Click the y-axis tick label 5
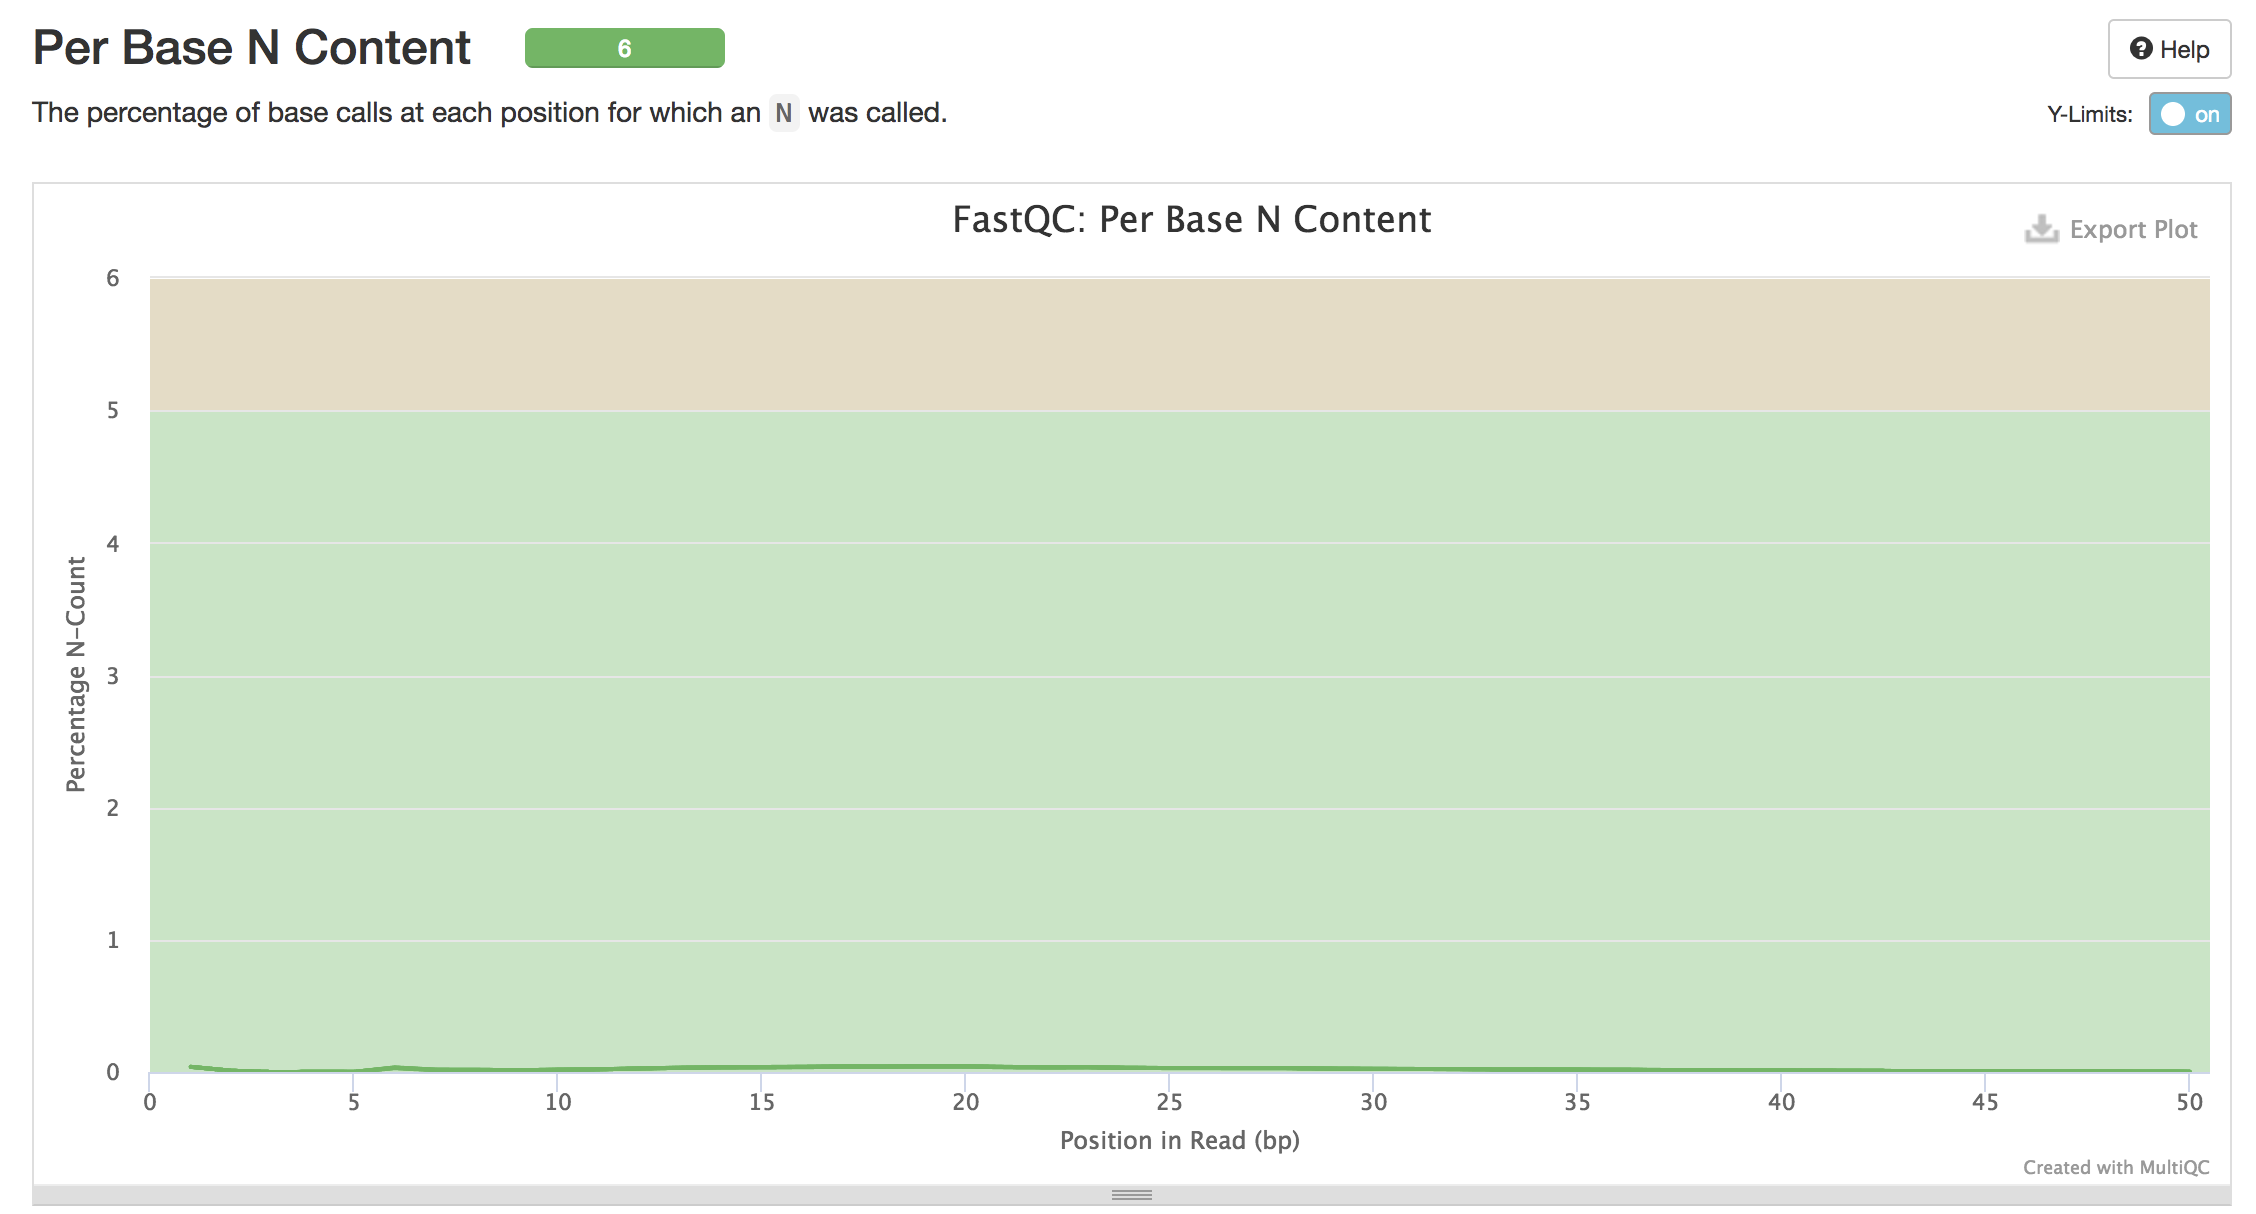This screenshot has height=1214, width=2256. click(x=113, y=410)
